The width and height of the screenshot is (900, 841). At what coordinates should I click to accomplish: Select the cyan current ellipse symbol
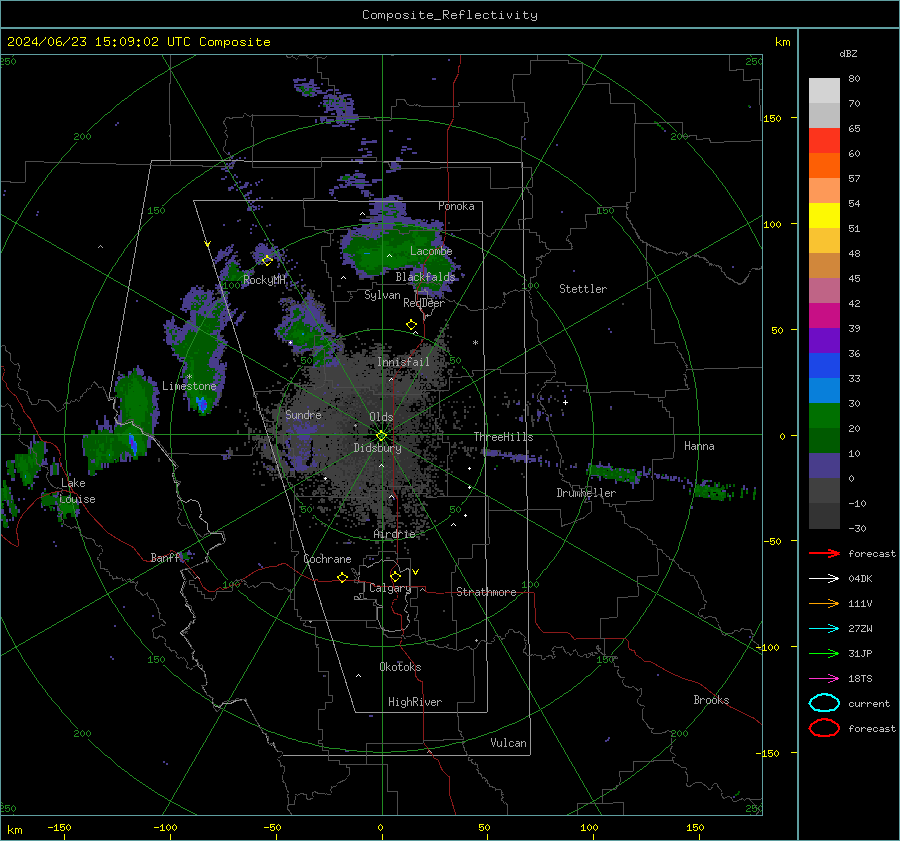click(x=824, y=703)
